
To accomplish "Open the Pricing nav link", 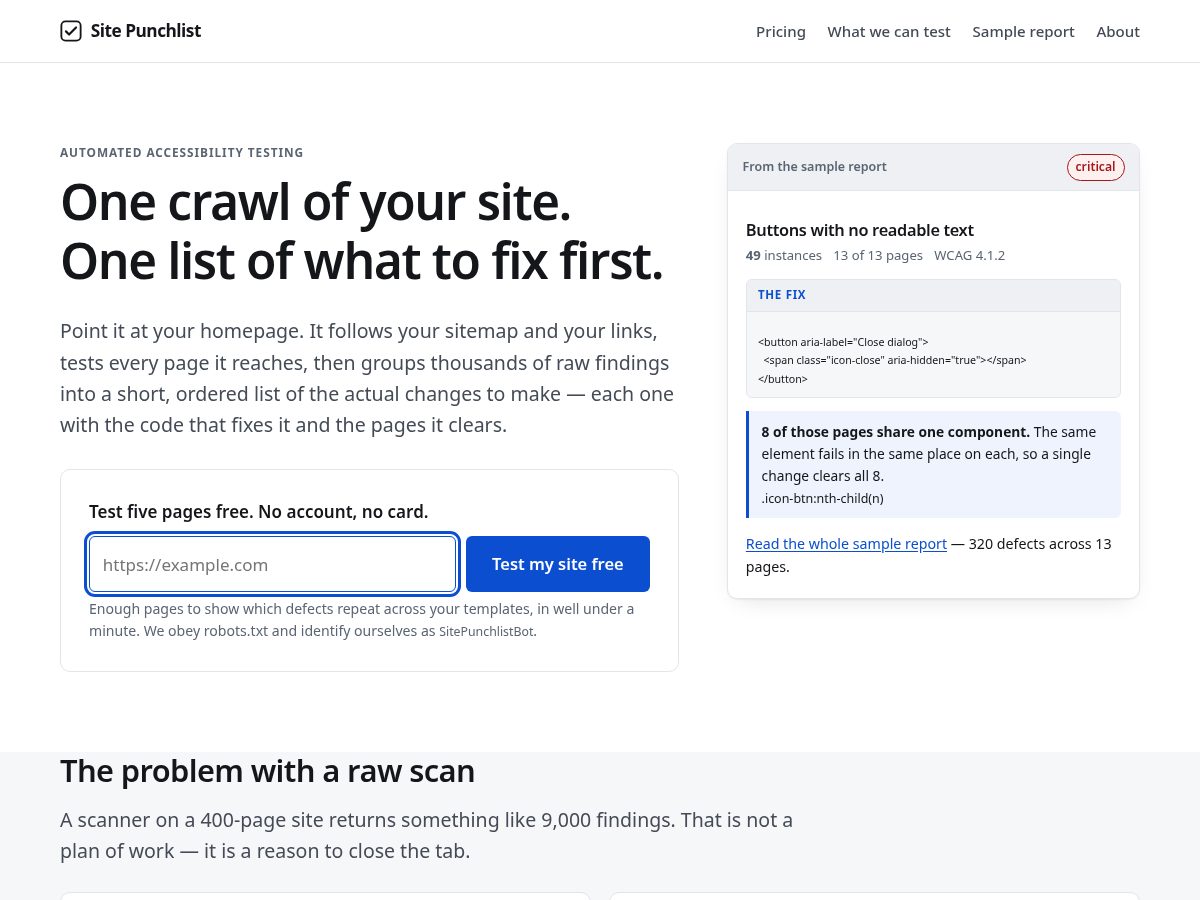I will point(781,32).
